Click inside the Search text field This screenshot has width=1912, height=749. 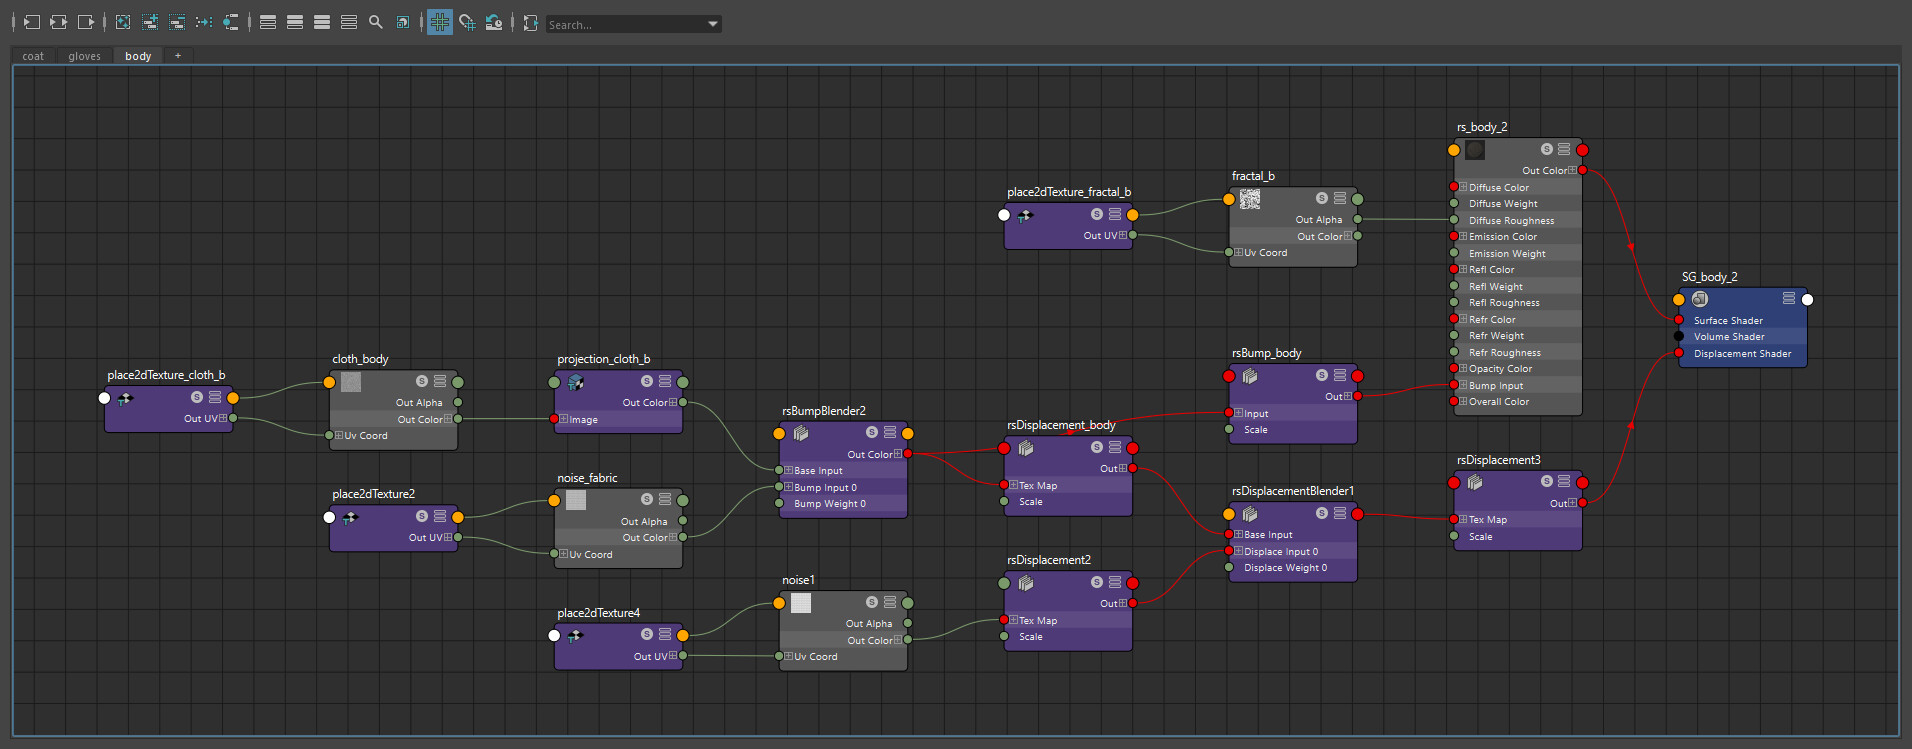click(625, 24)
